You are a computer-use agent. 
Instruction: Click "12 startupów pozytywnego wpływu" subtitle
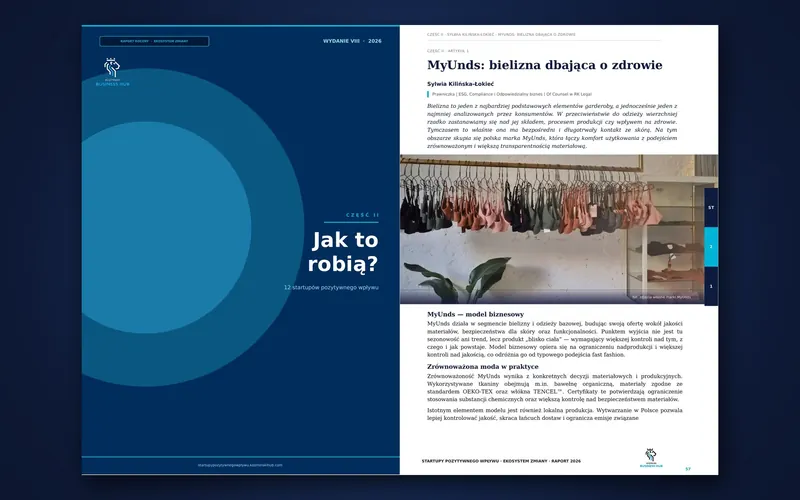331,288
